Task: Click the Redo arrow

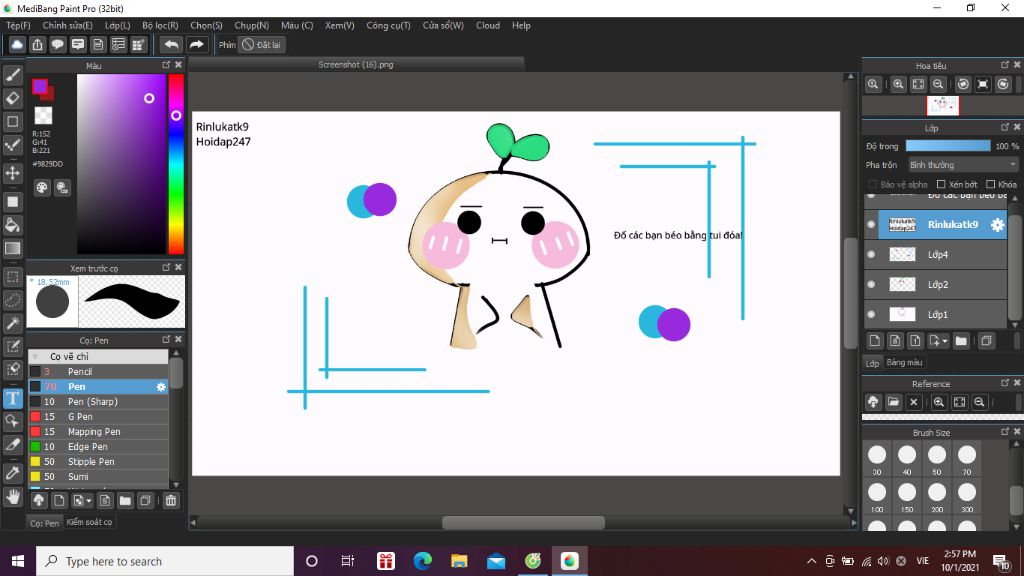Action: (196, 44)
